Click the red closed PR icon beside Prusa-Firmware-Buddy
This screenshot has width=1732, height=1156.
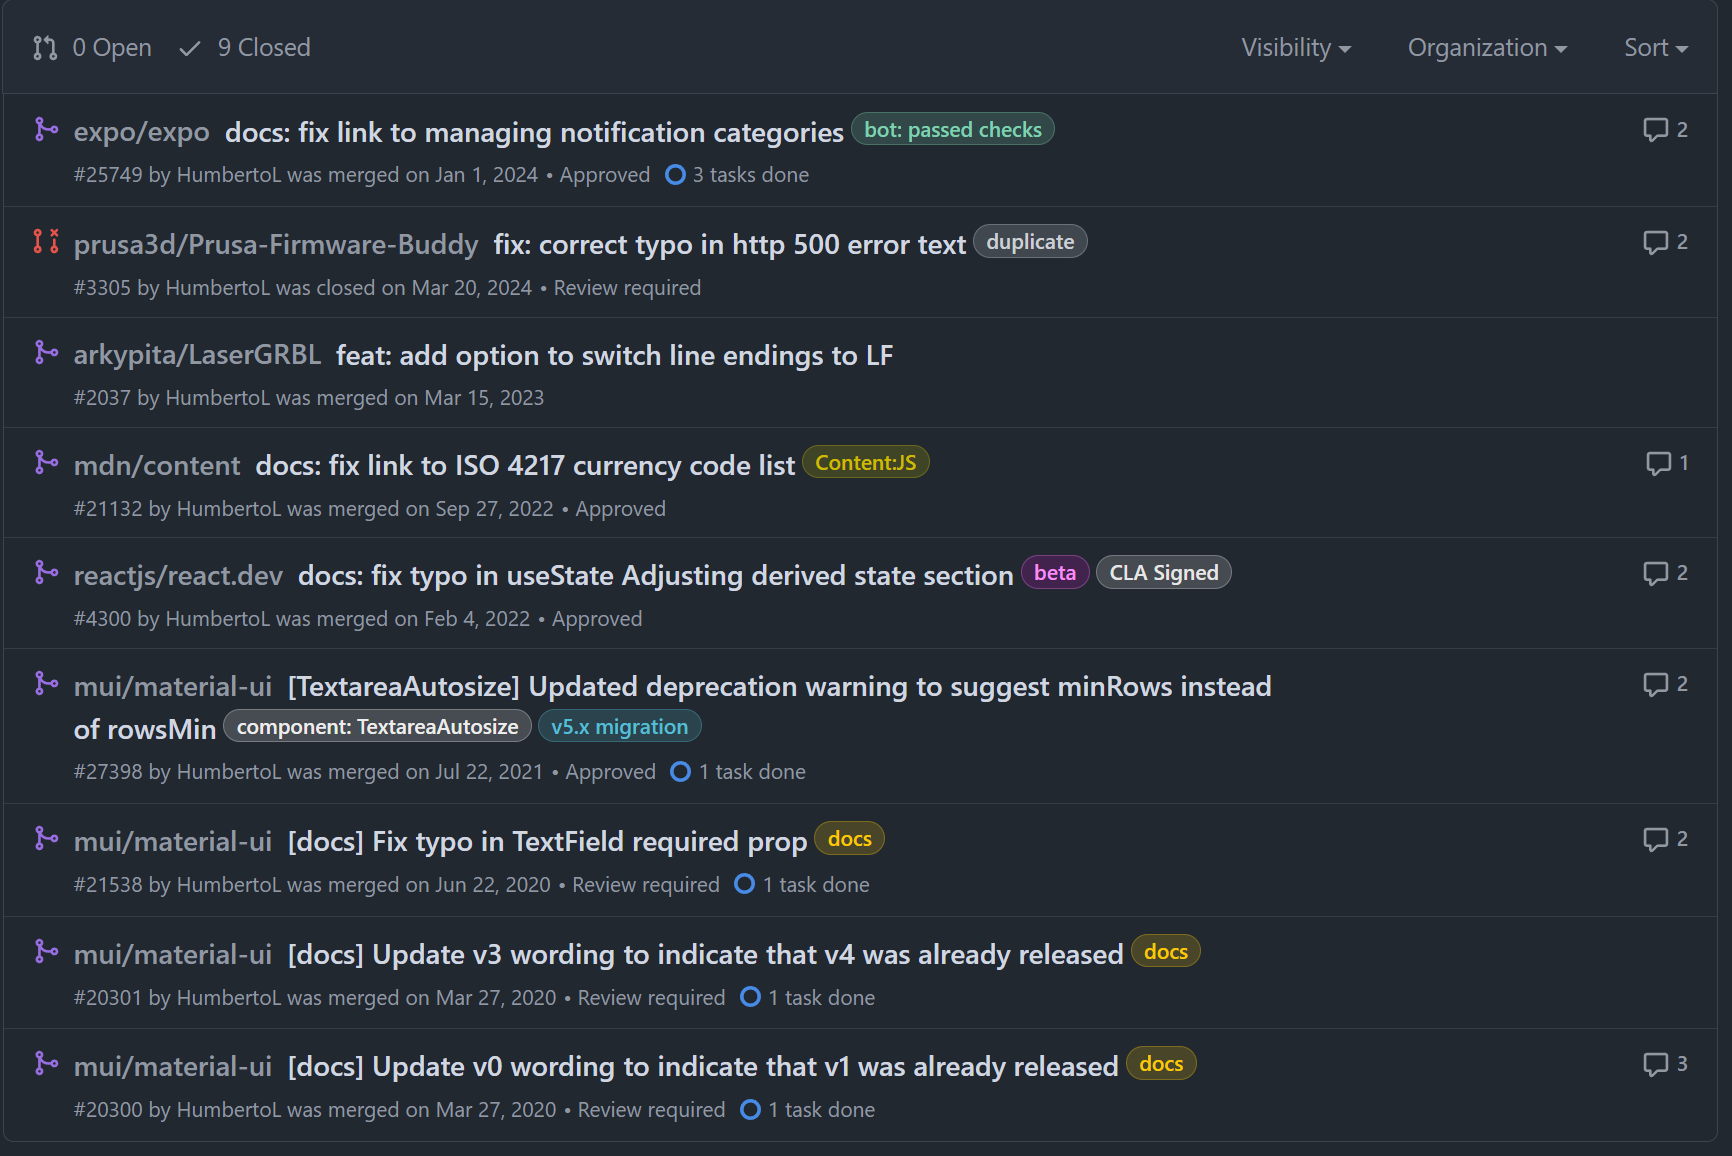coord(44,242)
